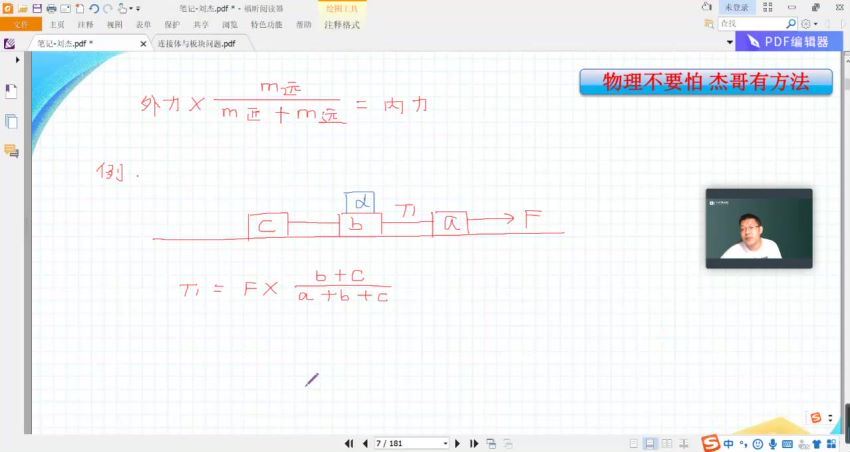Toggle Sogou Chinese/English input mode
This screenshot has width=850, height=452.
coord(728,443)
